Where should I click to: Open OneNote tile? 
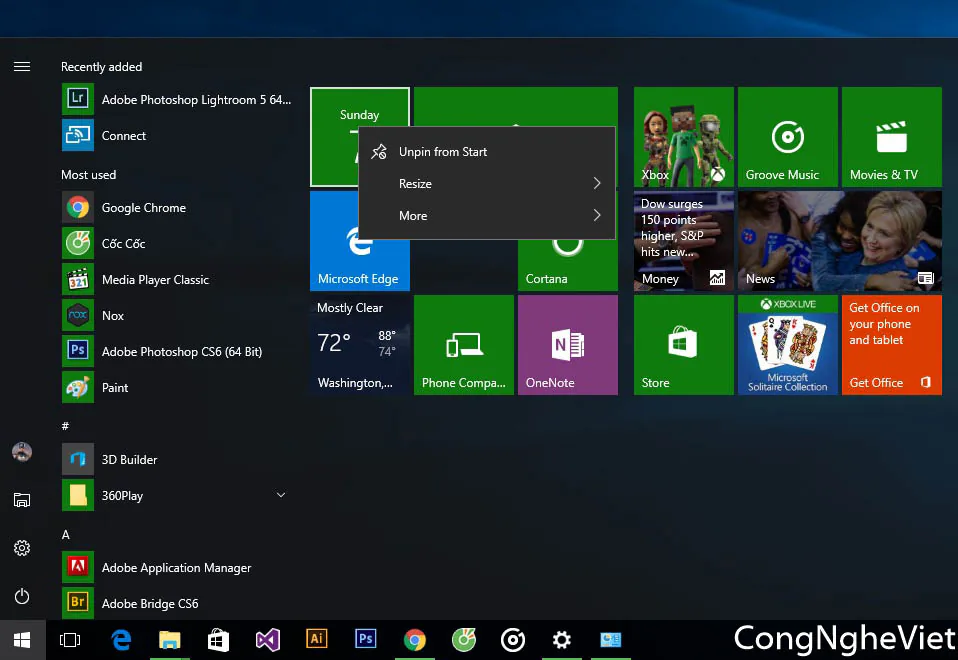point(568,345)
